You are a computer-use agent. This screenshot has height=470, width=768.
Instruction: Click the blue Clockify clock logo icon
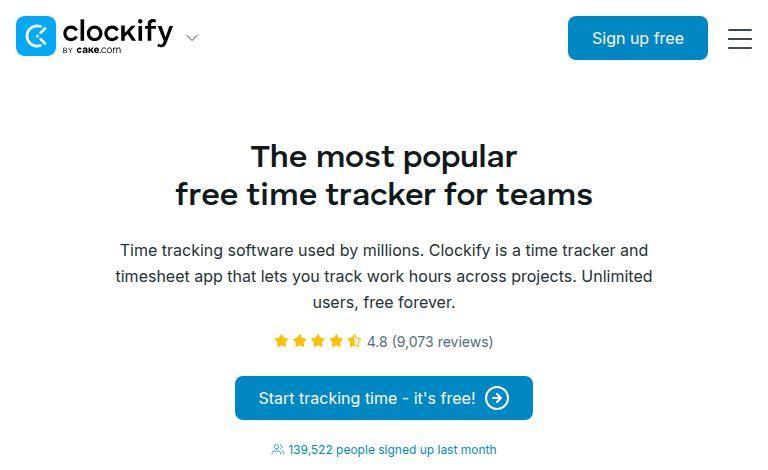coord(36,36)
